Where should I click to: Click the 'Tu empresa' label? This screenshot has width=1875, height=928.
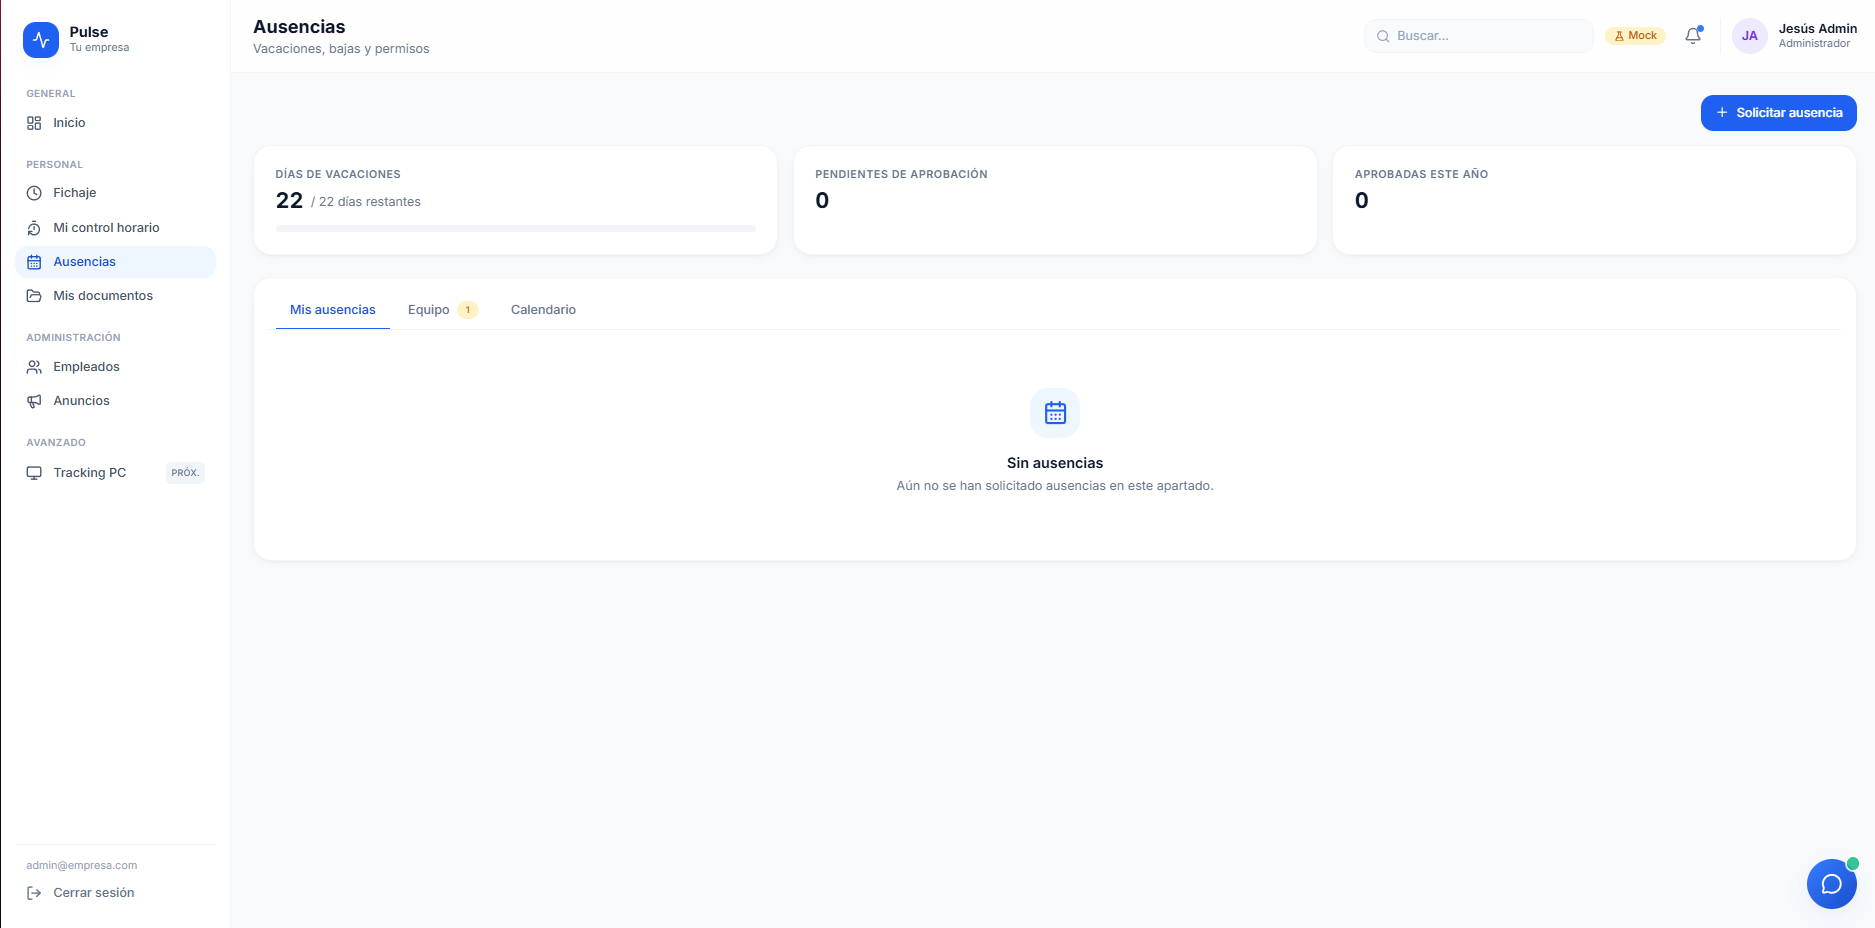click(99, 48)
